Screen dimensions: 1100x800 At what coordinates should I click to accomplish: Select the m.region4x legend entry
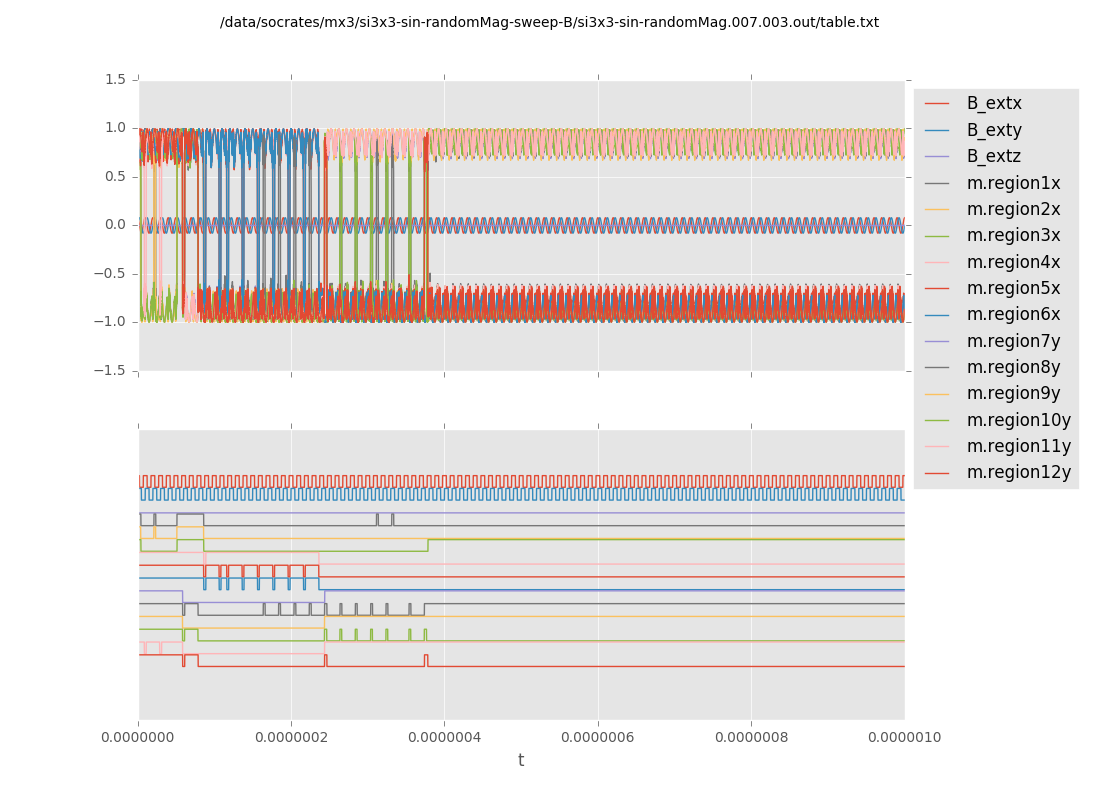coord(1013,262)
